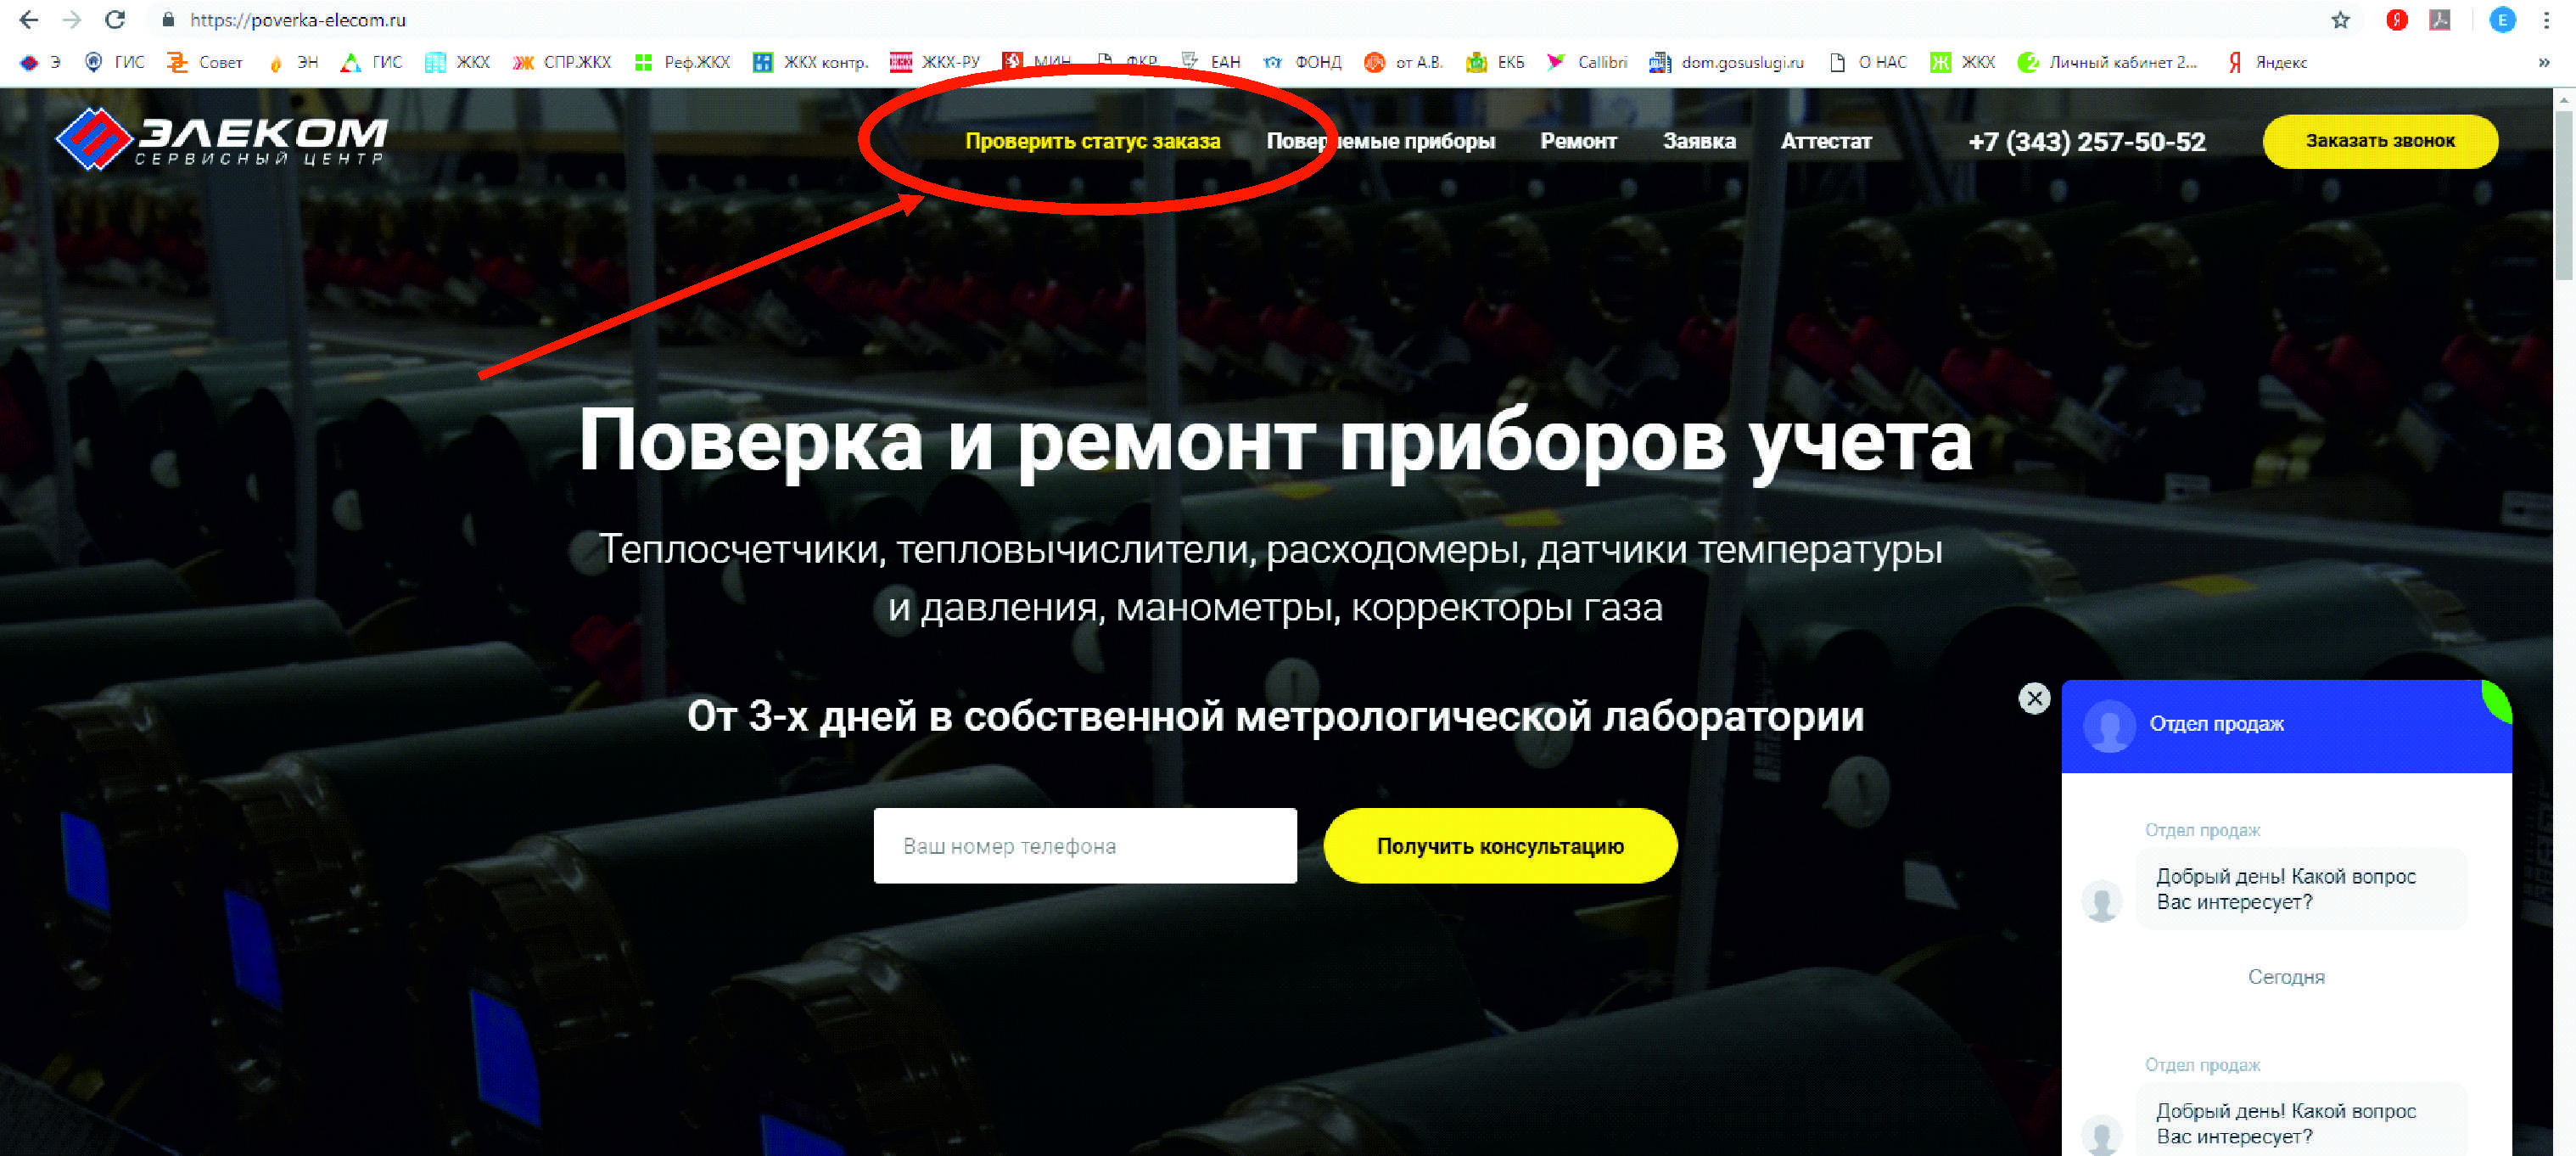Click the browser back arrow
This screenshot has height=1156, width=2576.
tap(28, 19)
